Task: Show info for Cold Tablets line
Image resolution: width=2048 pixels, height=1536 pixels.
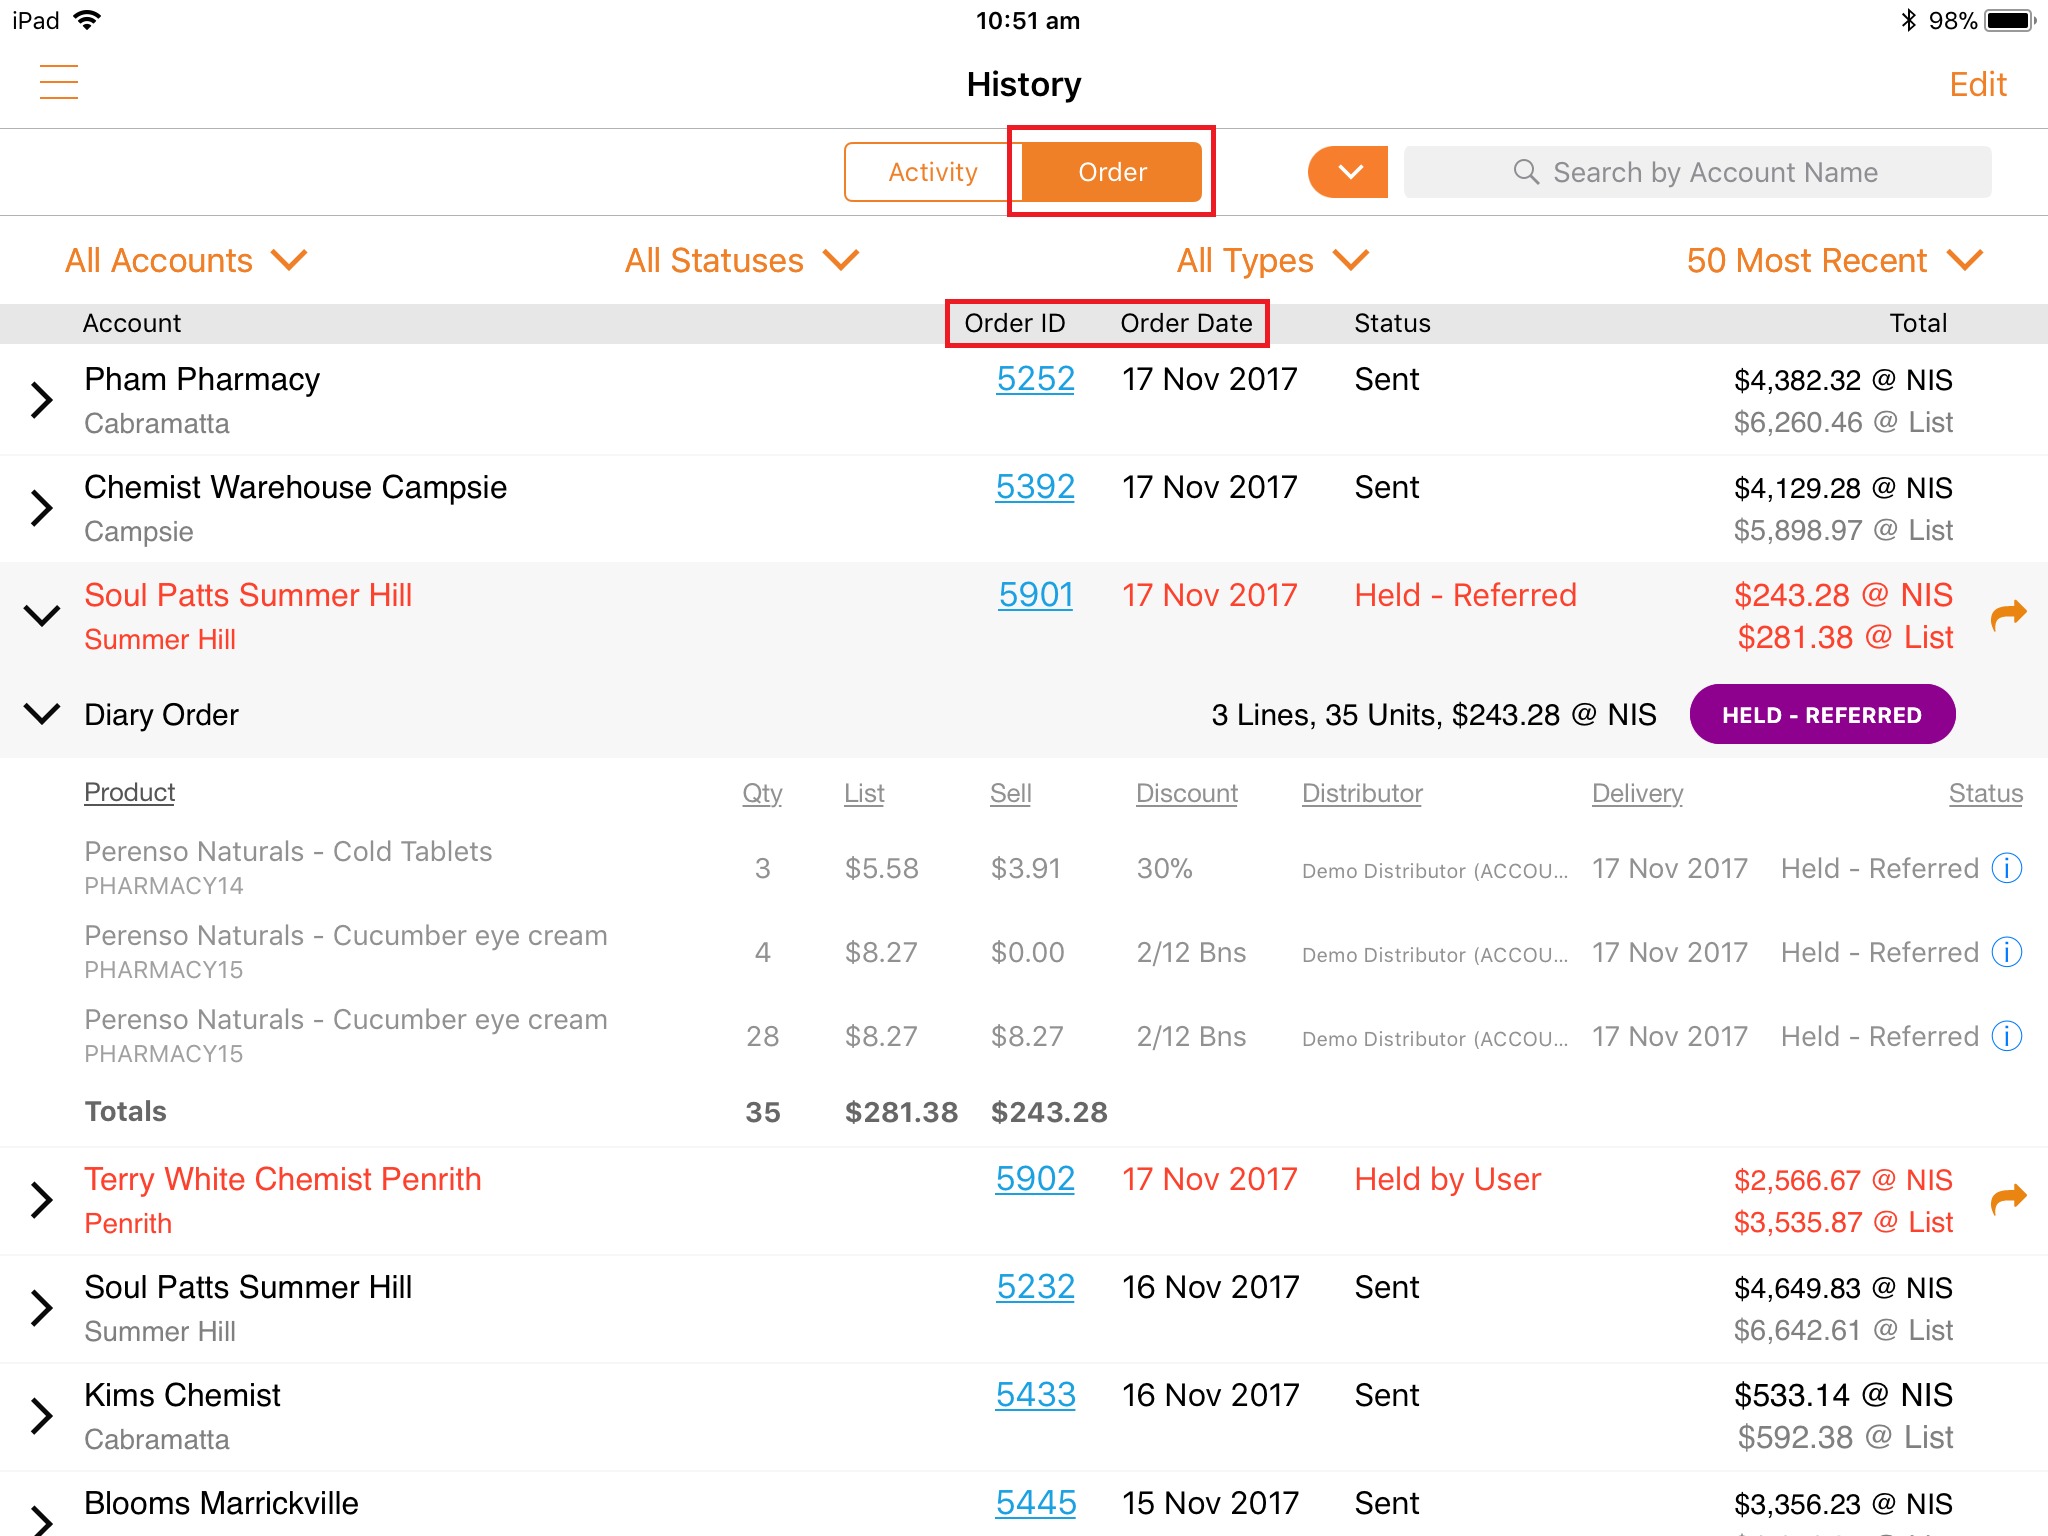Action: [x=2007, y=868]
